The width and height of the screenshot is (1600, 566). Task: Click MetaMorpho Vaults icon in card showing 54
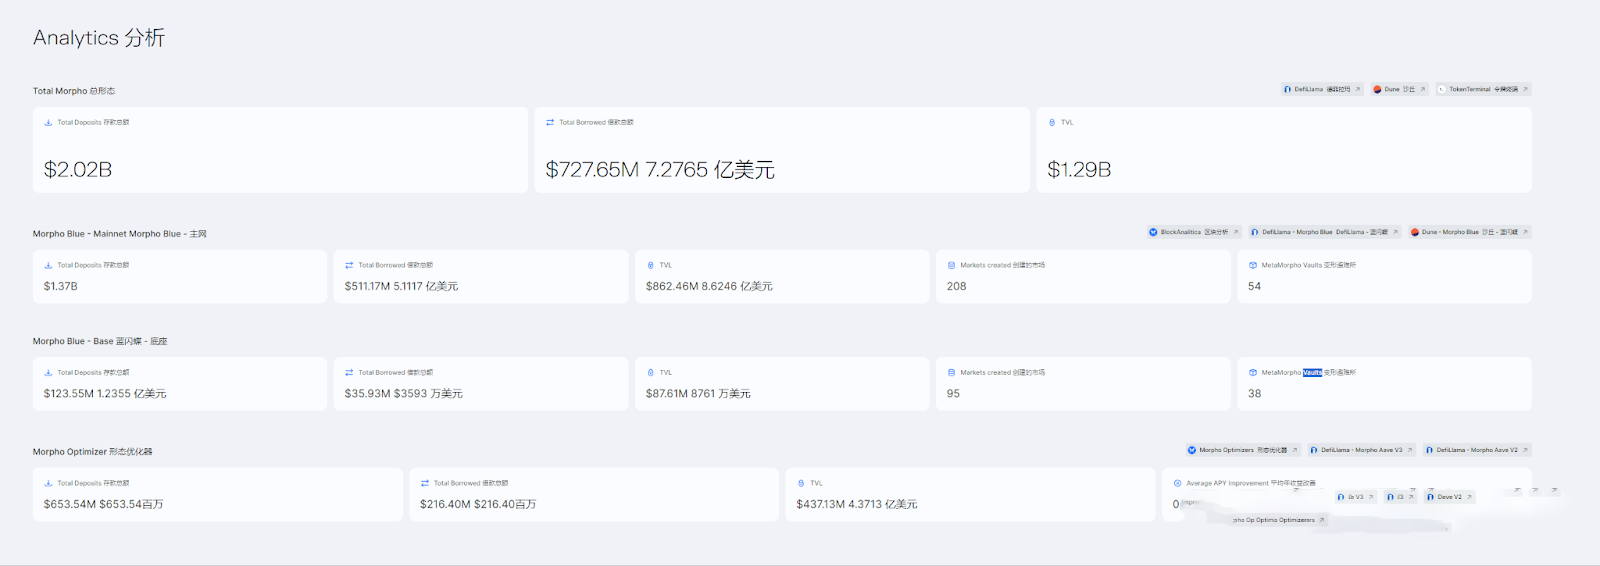point(1253,266)
